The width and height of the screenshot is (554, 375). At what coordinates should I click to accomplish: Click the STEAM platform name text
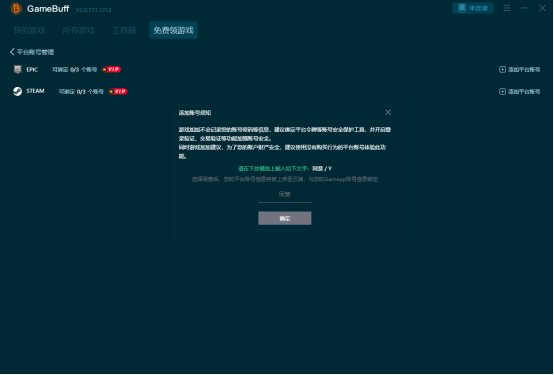point(35,91)
